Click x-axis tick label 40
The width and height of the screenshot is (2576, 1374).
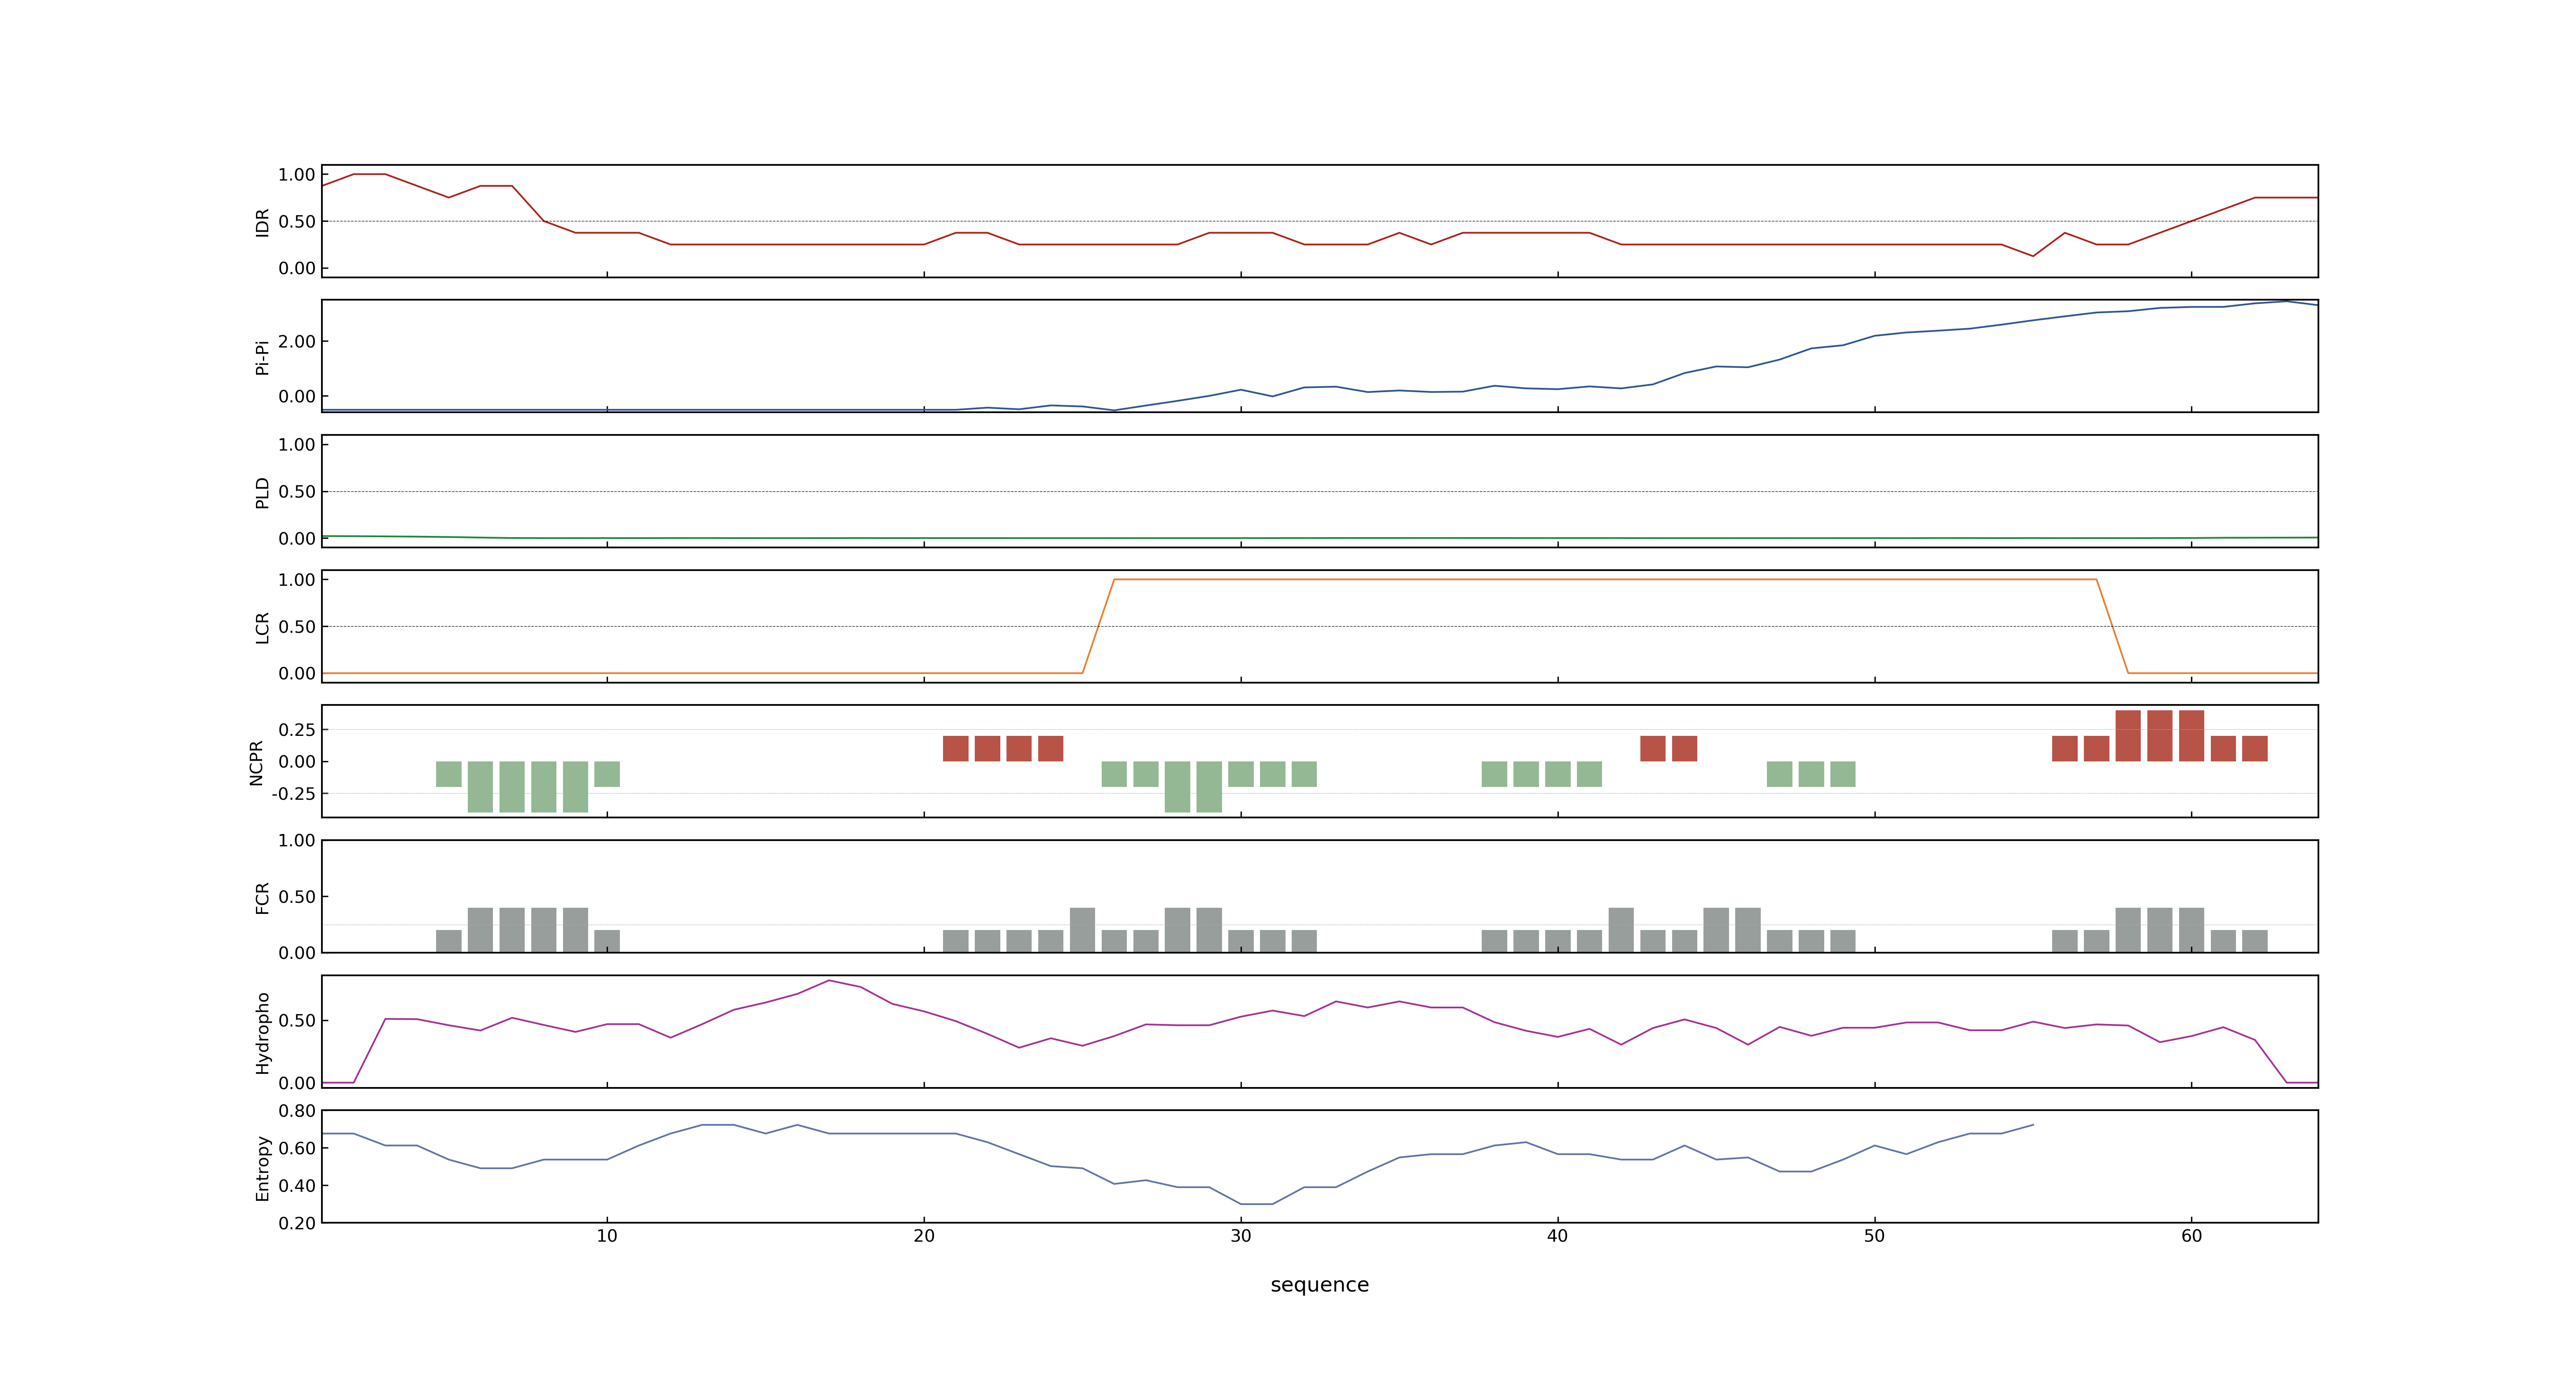[1557, 1236]
